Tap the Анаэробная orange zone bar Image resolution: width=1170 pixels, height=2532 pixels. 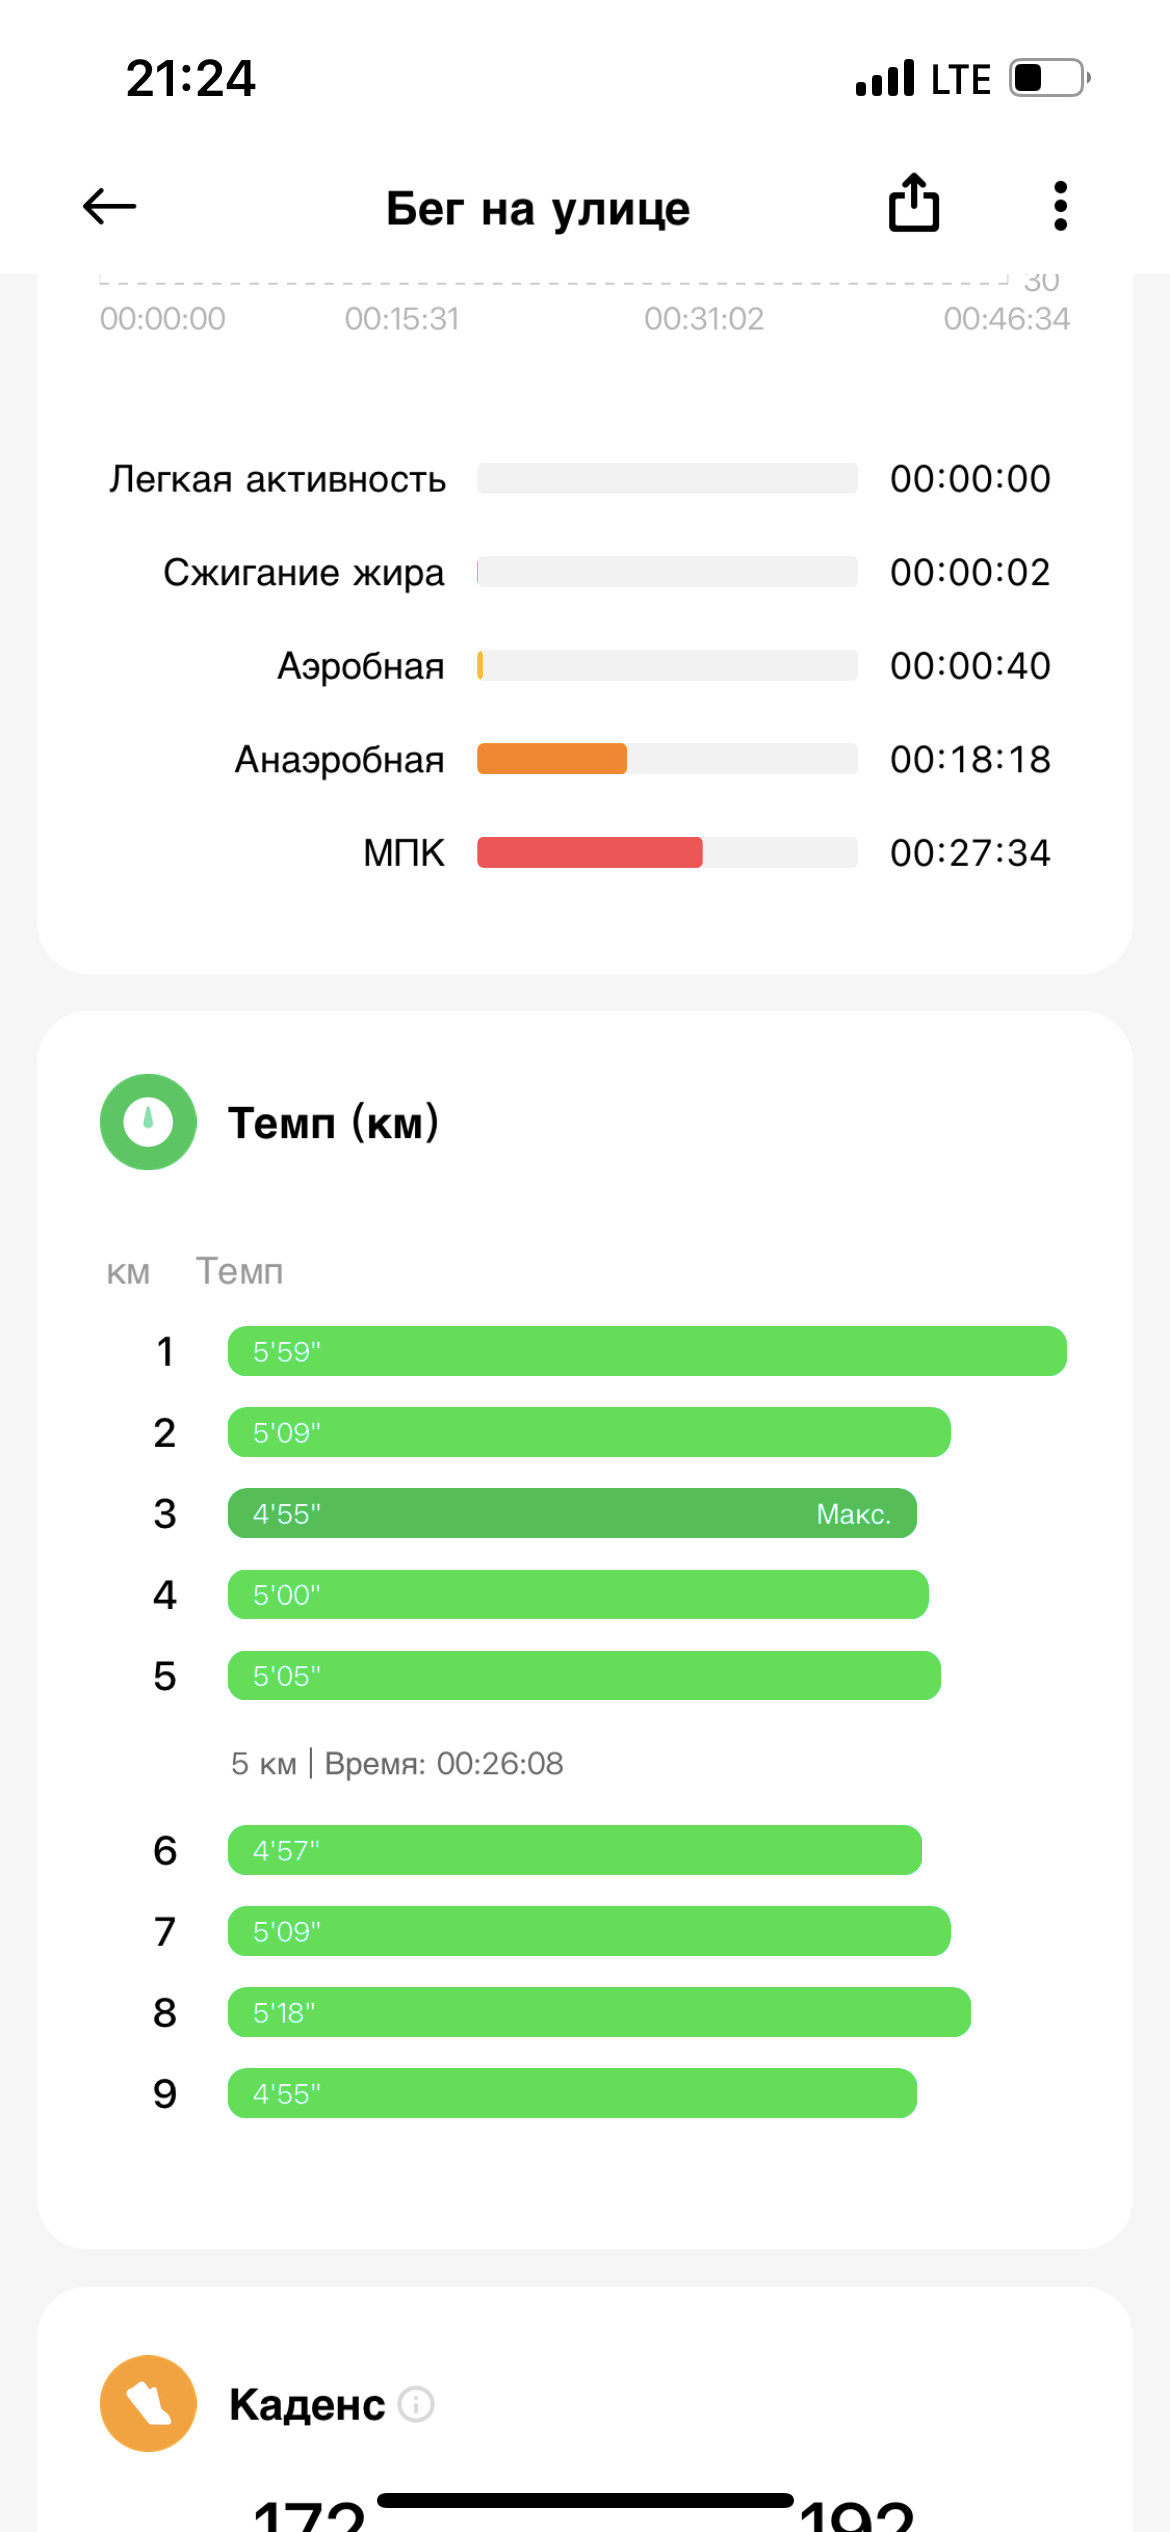(x=667, y=759)
